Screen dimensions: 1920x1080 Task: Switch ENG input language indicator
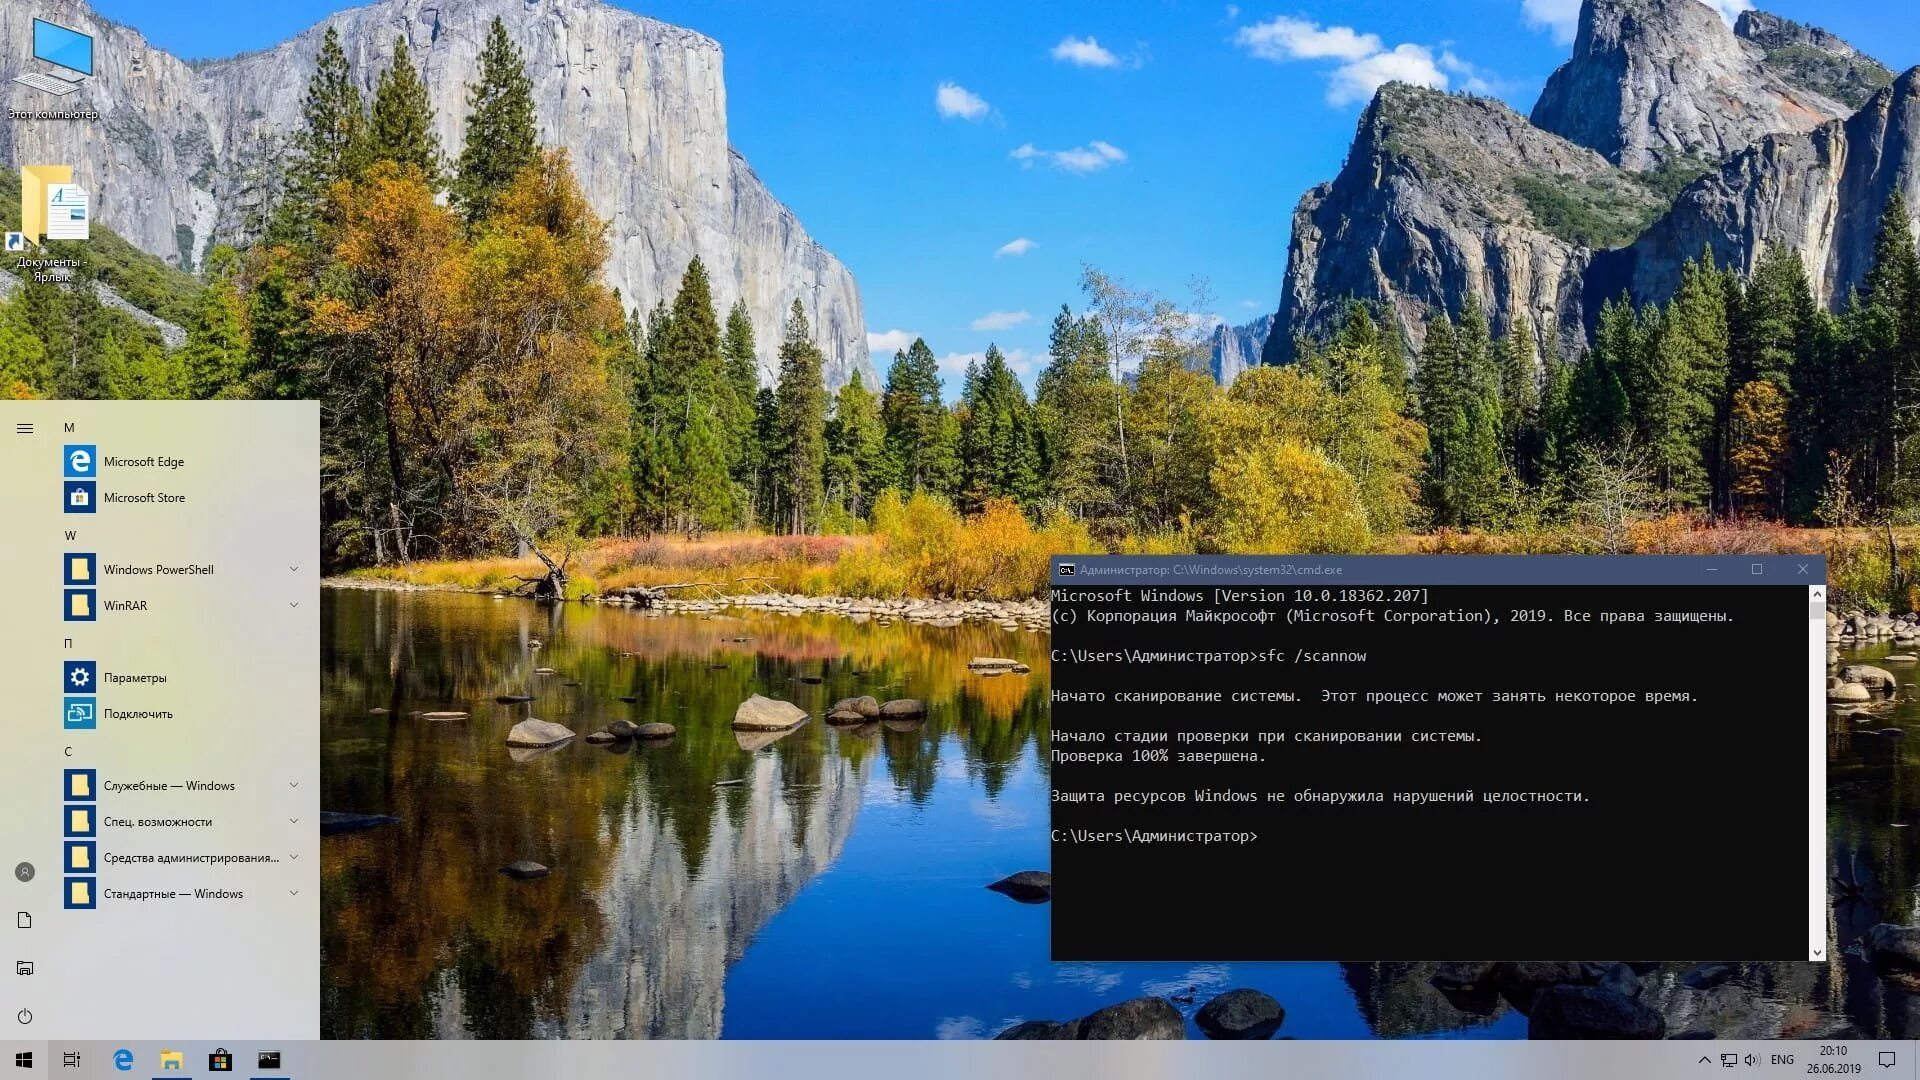click(1782, 1060)
